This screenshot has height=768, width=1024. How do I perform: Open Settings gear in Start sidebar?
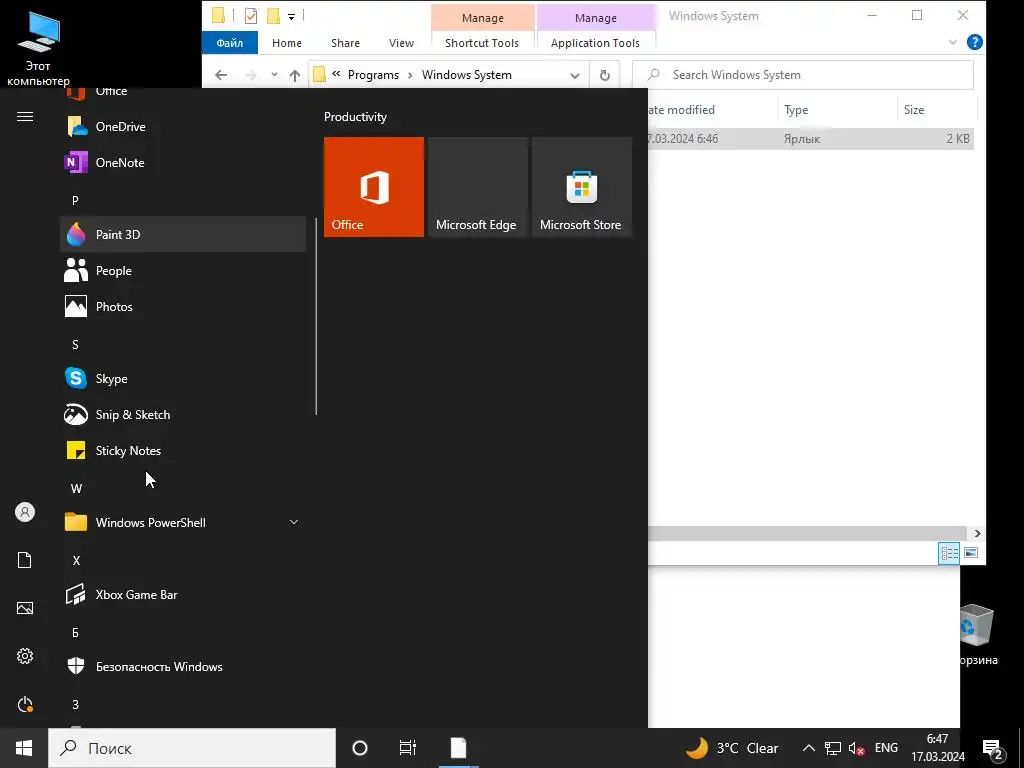(25, 656)
